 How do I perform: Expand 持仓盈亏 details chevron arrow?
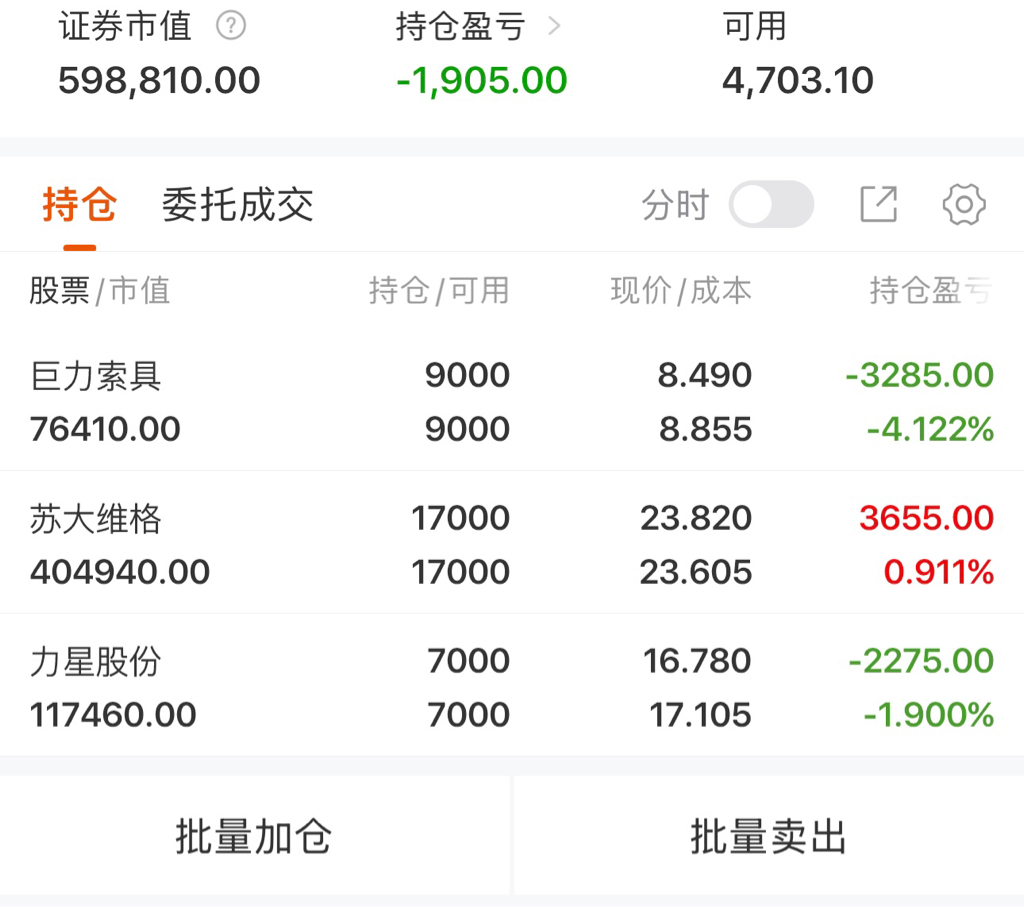[554, 26]
